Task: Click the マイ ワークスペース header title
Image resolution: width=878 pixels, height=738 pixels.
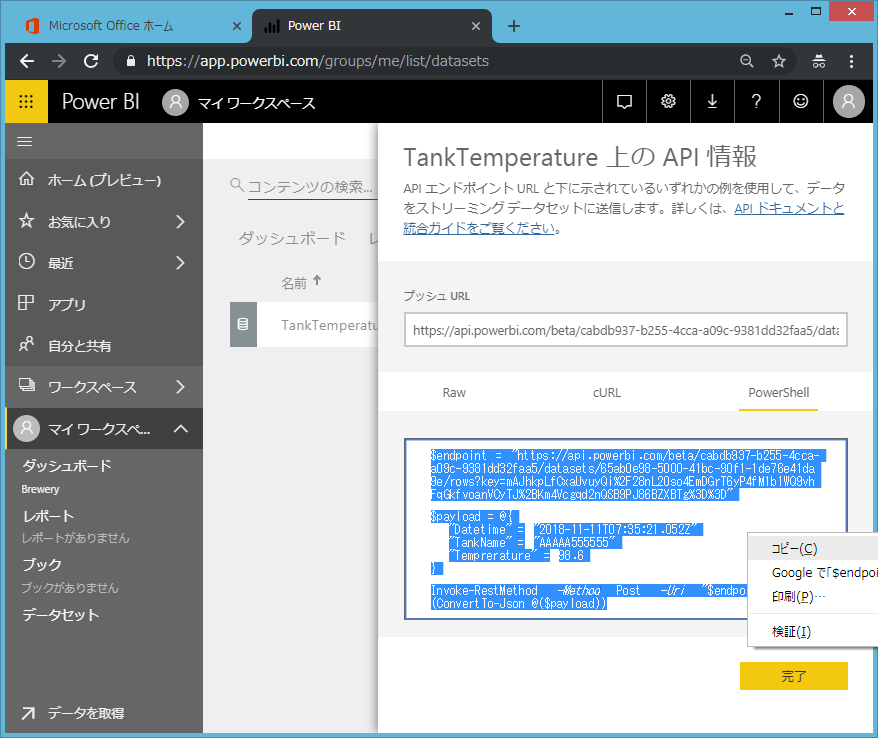Action: pos(256,103)
